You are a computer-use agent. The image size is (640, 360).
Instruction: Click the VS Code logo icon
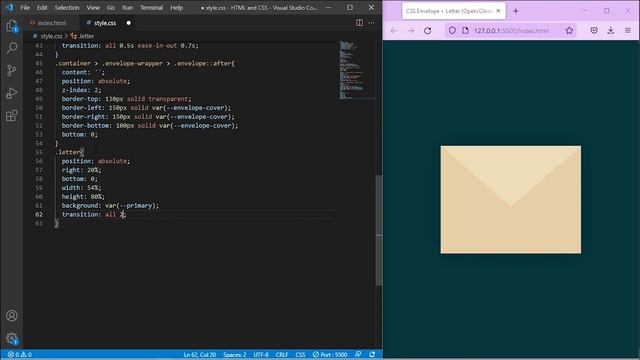9,7
